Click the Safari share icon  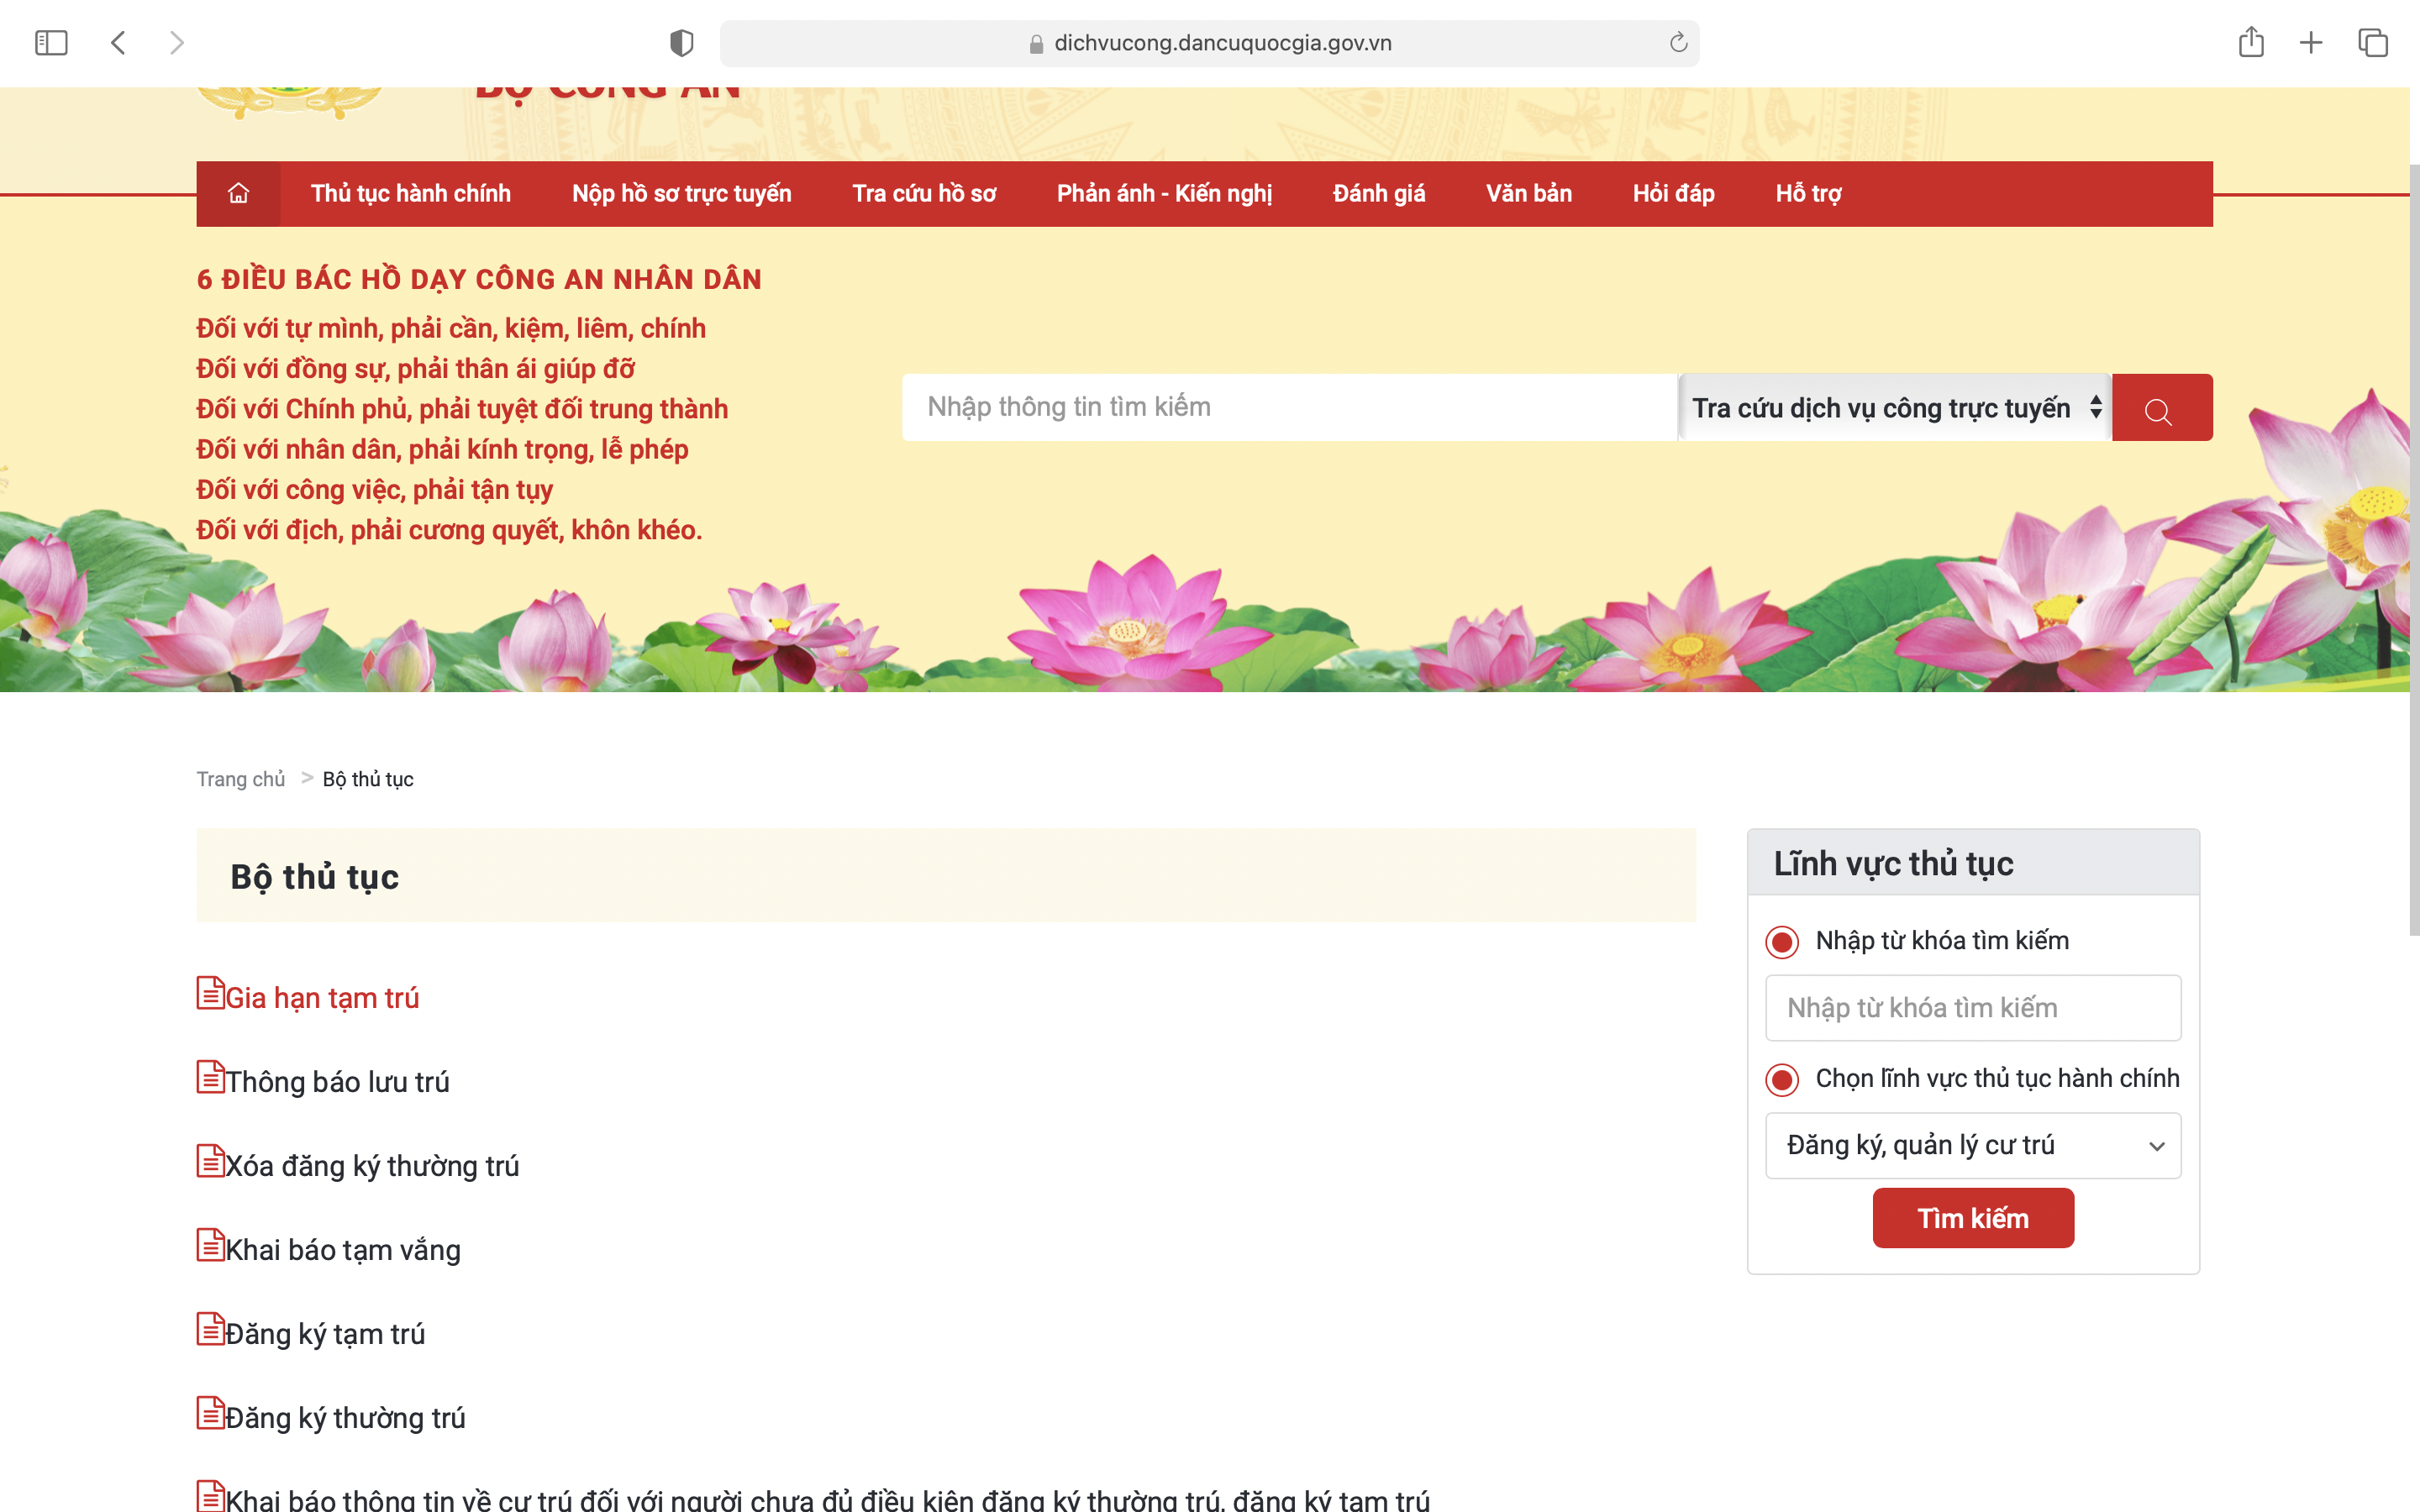pos(2251,42)
